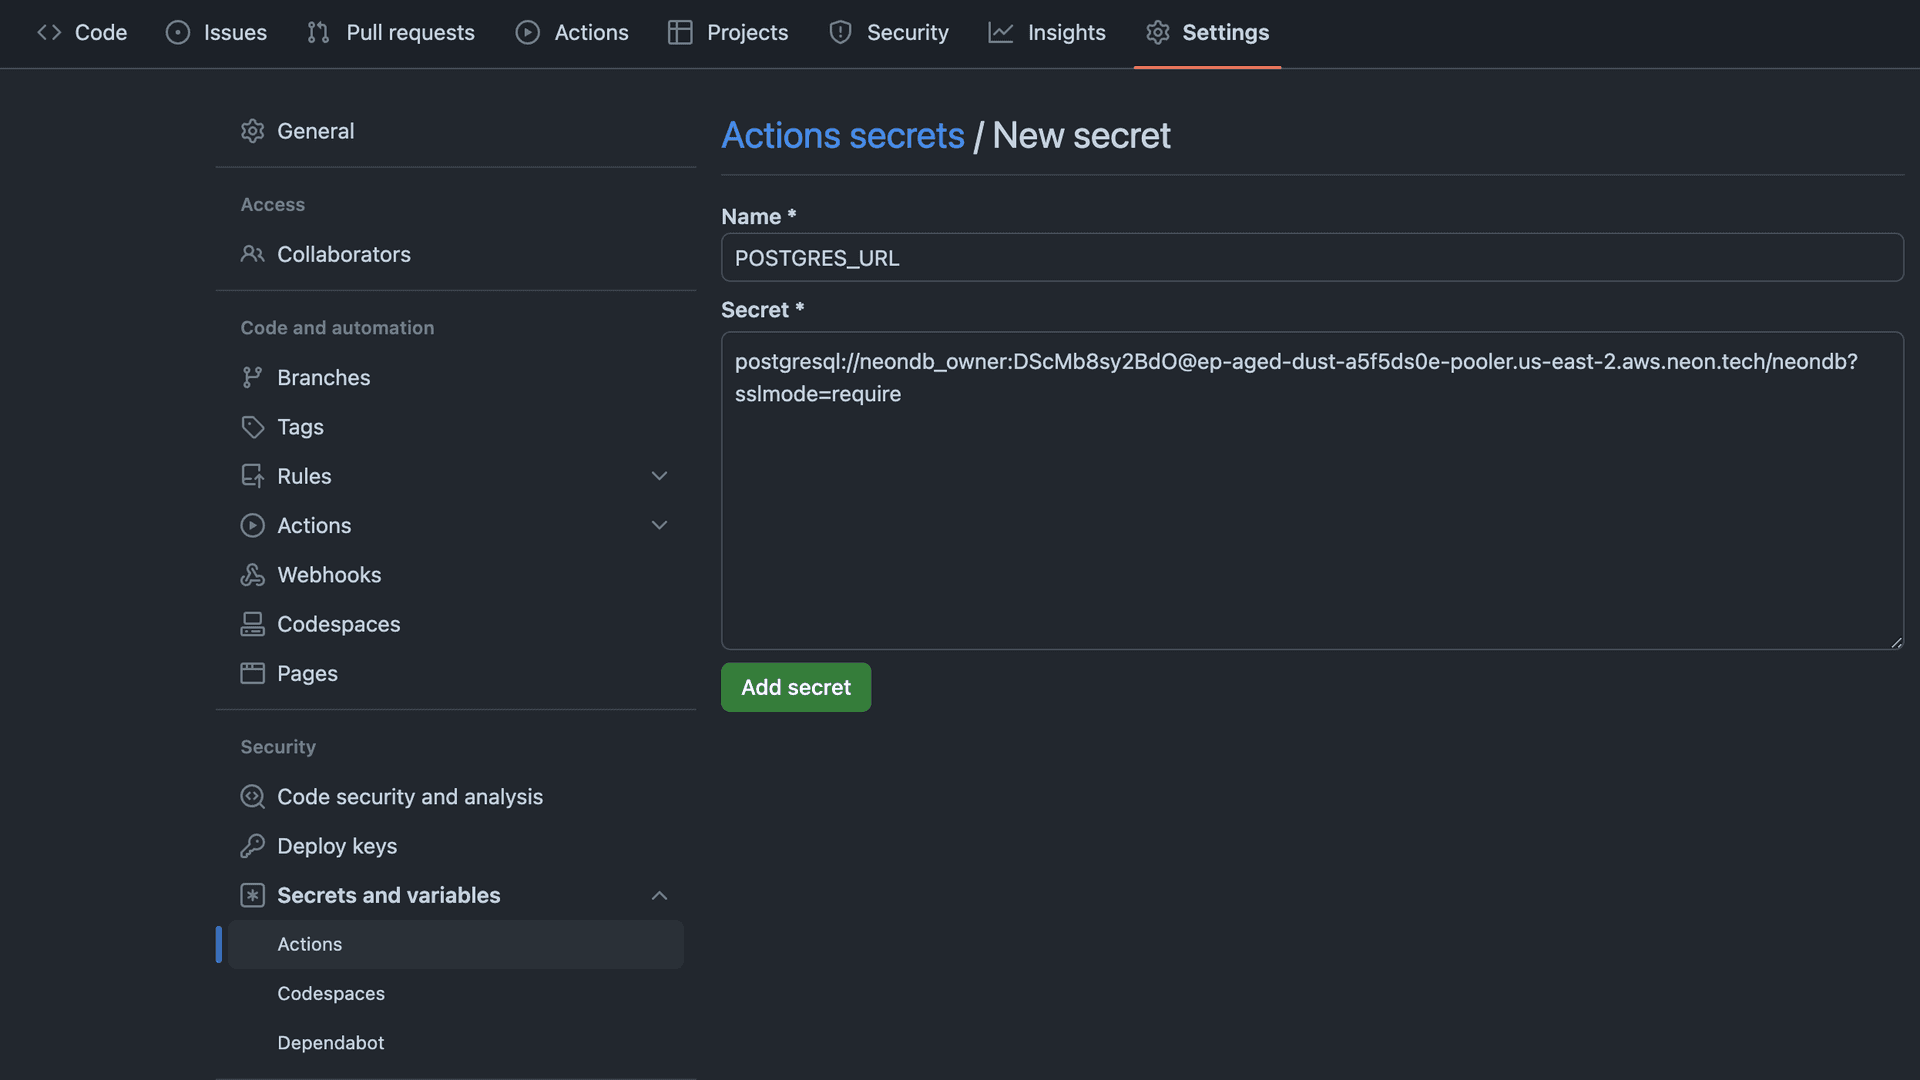Click the General gear icon in sidebar
This screenshot has height=1080, width=1920.
(x=252, y=131)
